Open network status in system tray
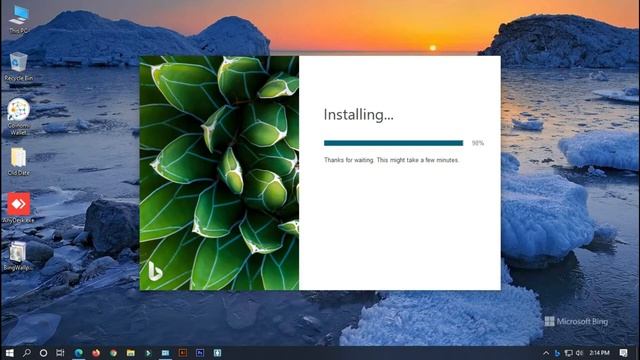This screenshot has height=360, width=640. coord(568,353)
